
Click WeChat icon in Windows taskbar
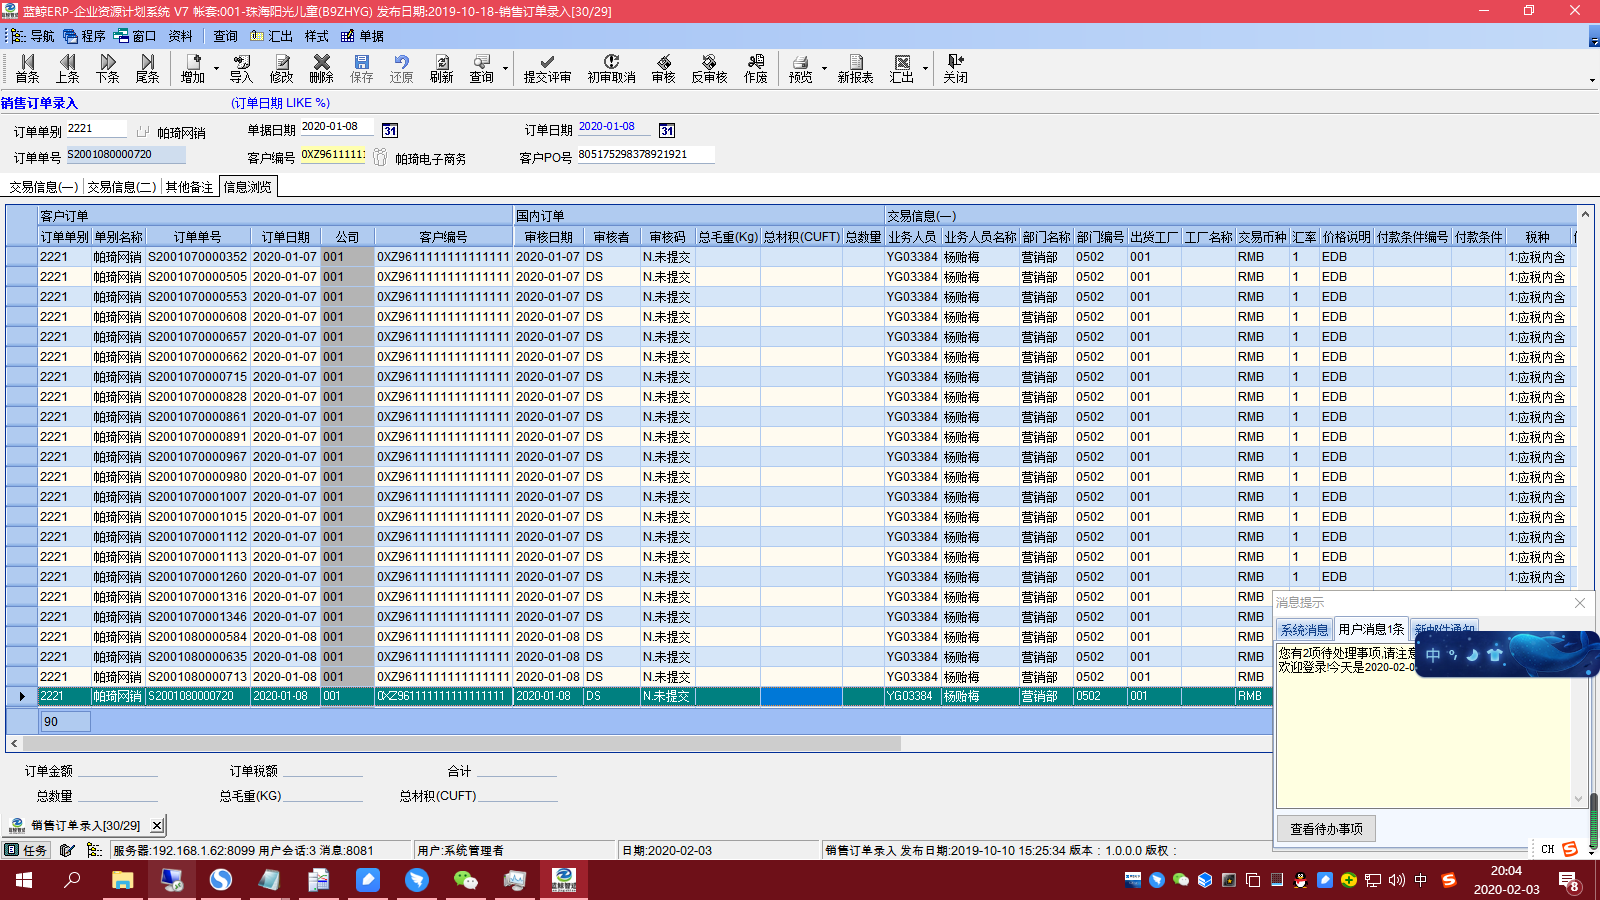coord(465,880)
